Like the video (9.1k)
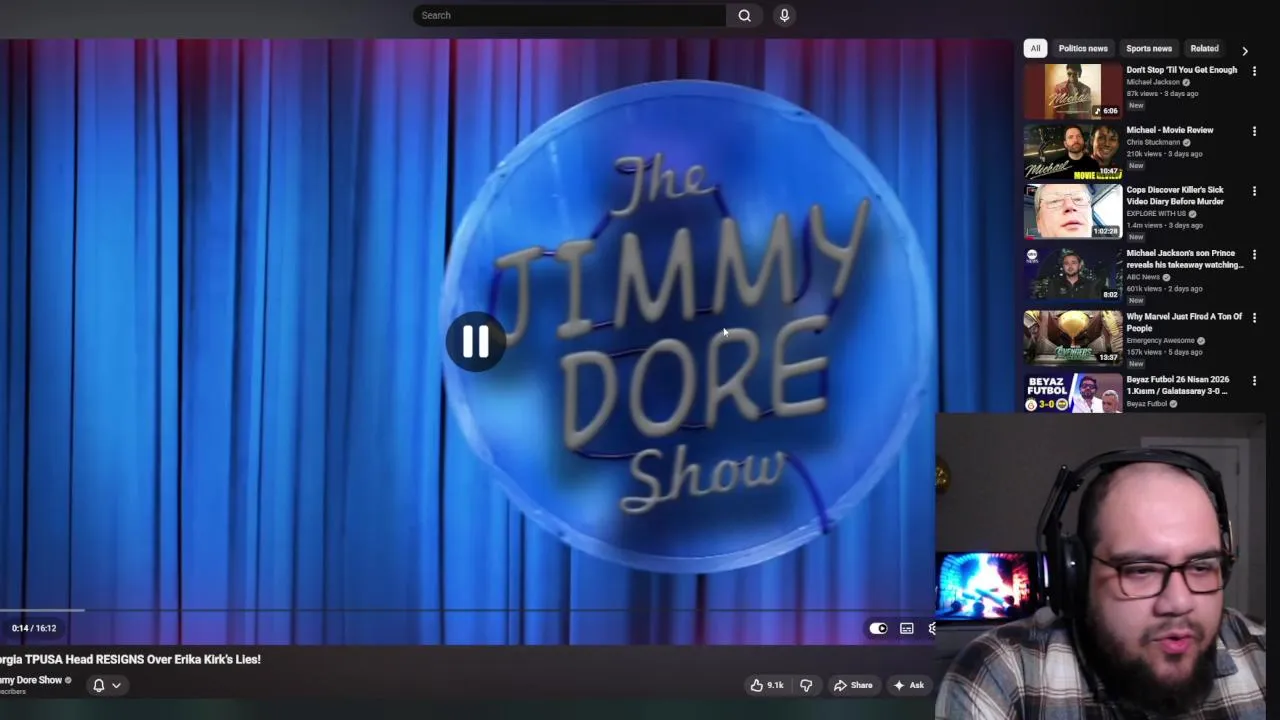This screenshot has height=720, width=1280. pos(767,685)
